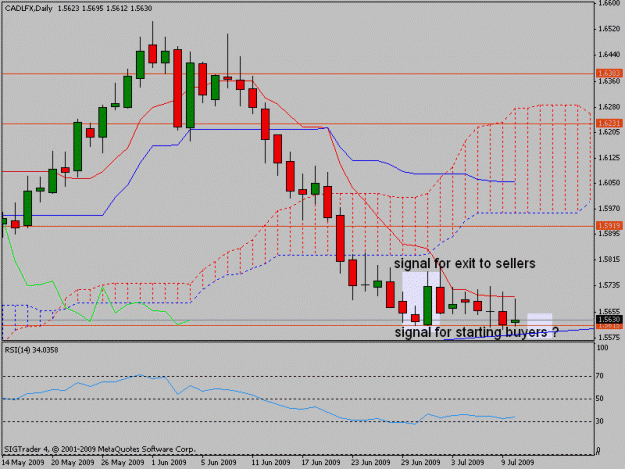Select the tall green candle inside the highlighted box
This screenshot has width=625, height=469.
(427, 306)
